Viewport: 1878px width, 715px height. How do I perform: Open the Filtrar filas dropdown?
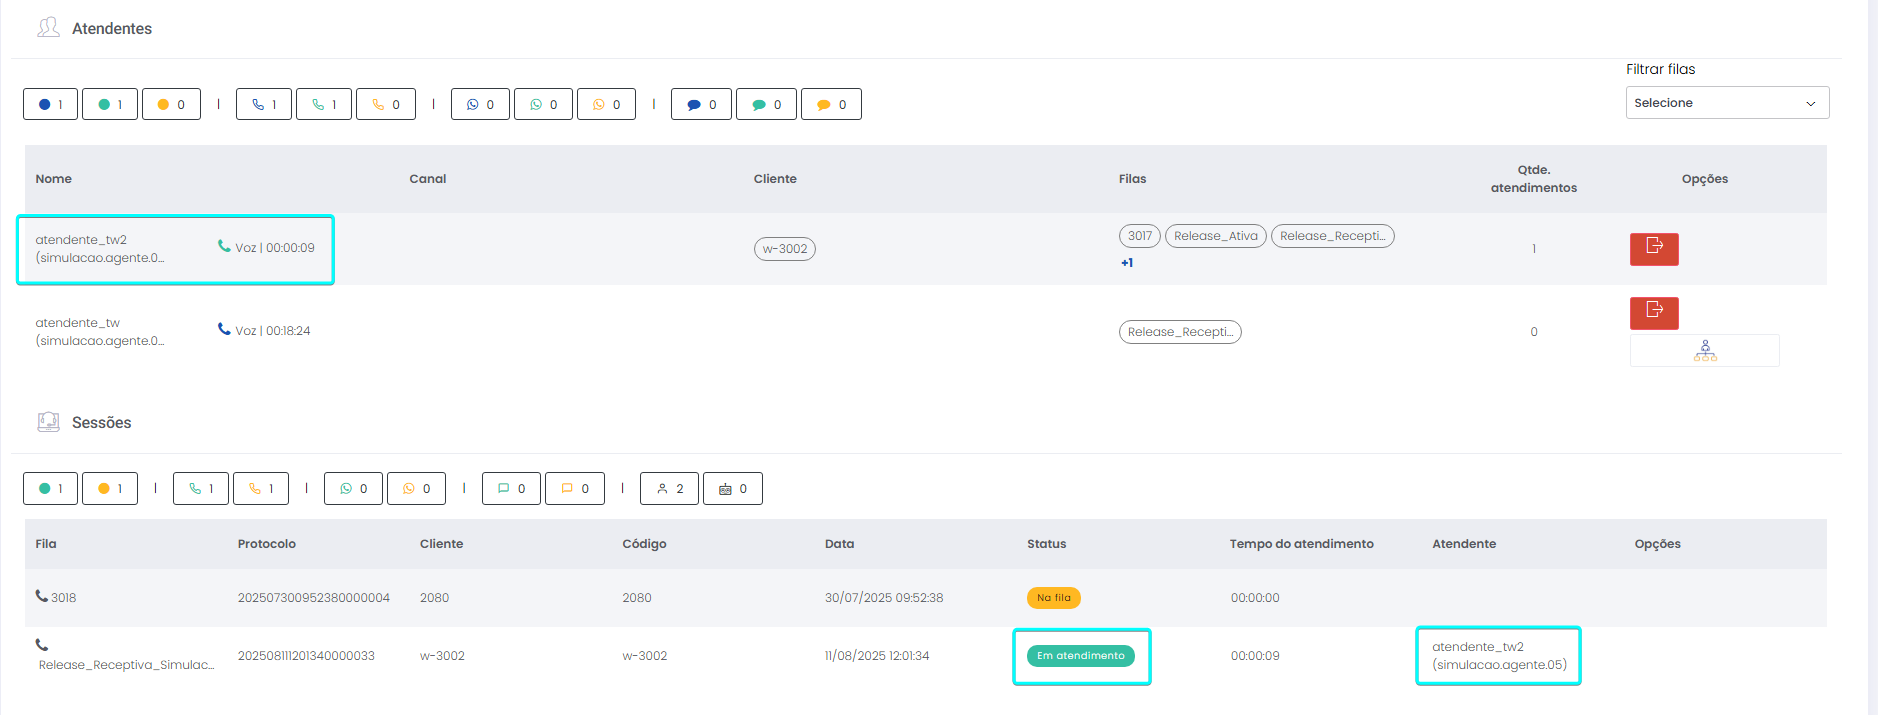[1726, 103]
